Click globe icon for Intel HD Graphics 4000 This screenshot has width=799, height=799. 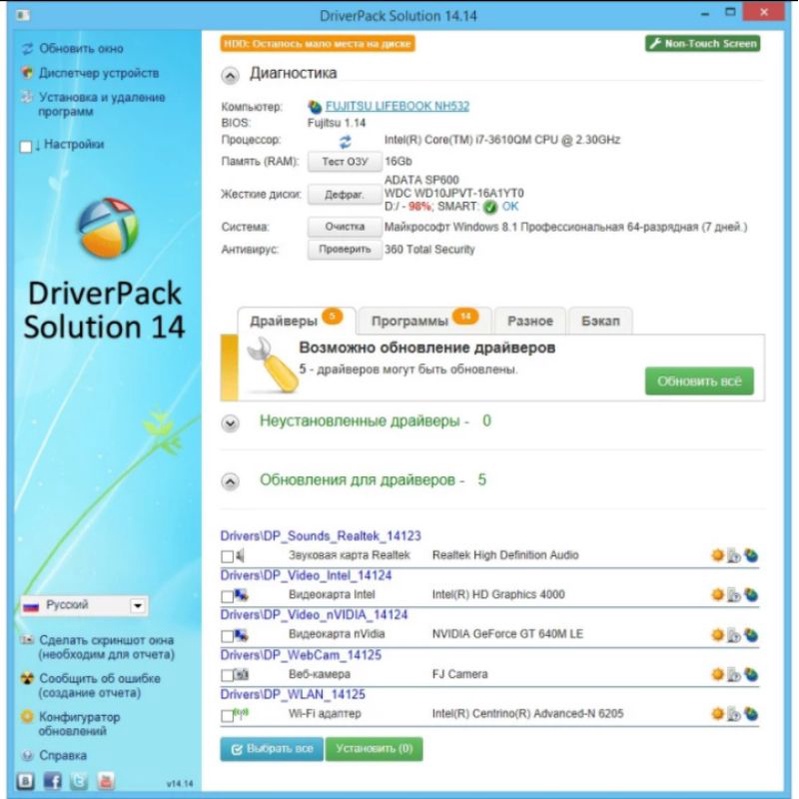(x=751, y=594)
